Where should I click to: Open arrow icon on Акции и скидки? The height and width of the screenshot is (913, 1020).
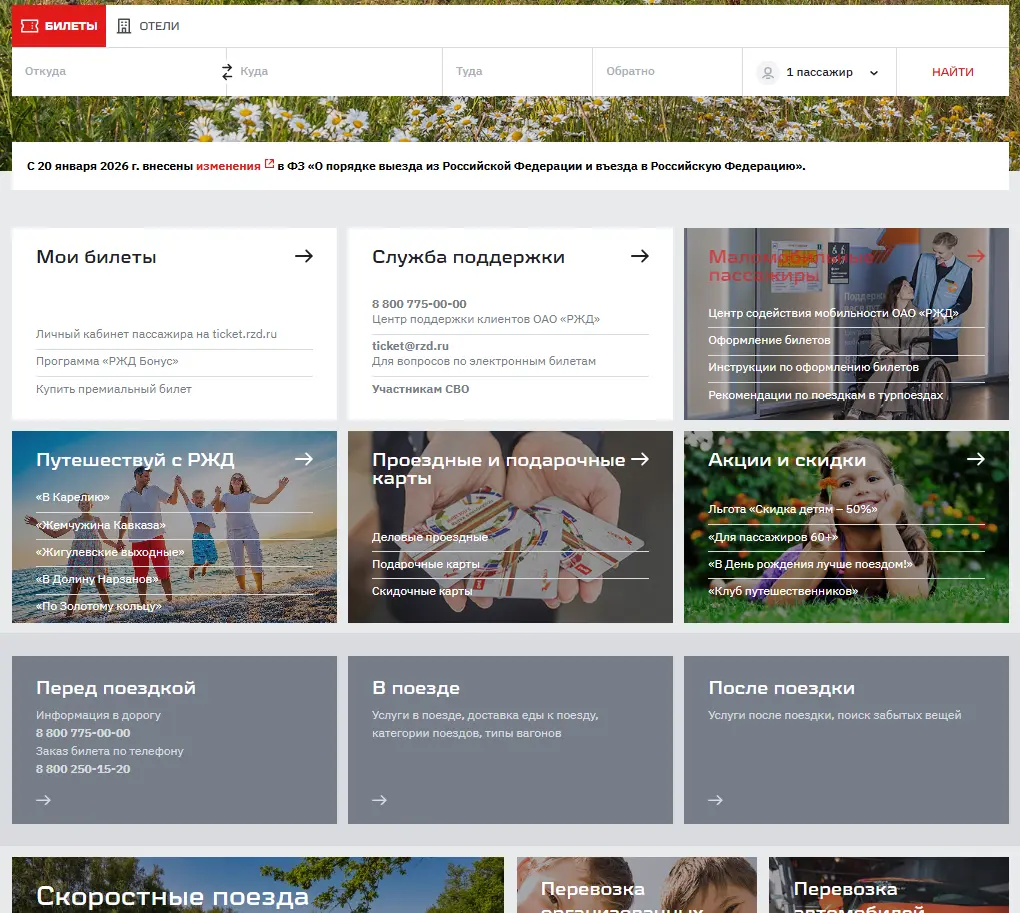pos(976,459)
